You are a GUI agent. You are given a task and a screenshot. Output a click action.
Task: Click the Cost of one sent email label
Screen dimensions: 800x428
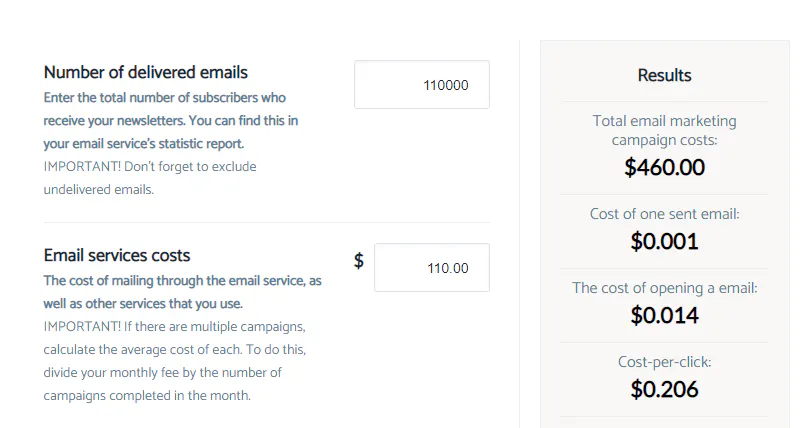tap(664, 214)
